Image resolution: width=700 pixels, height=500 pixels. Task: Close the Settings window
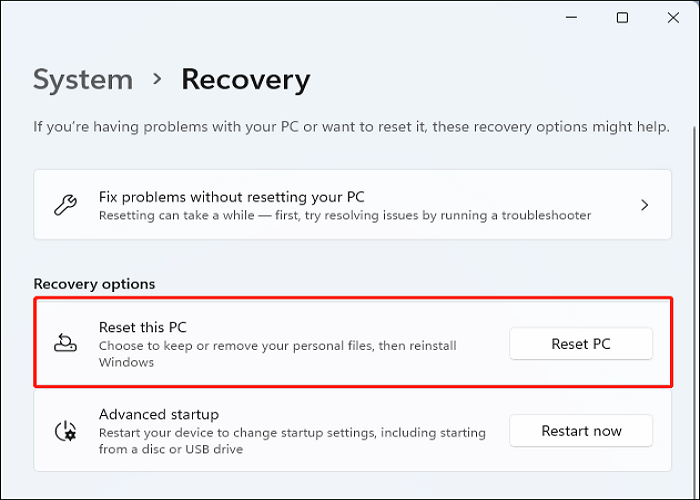(x=674, y=18)
